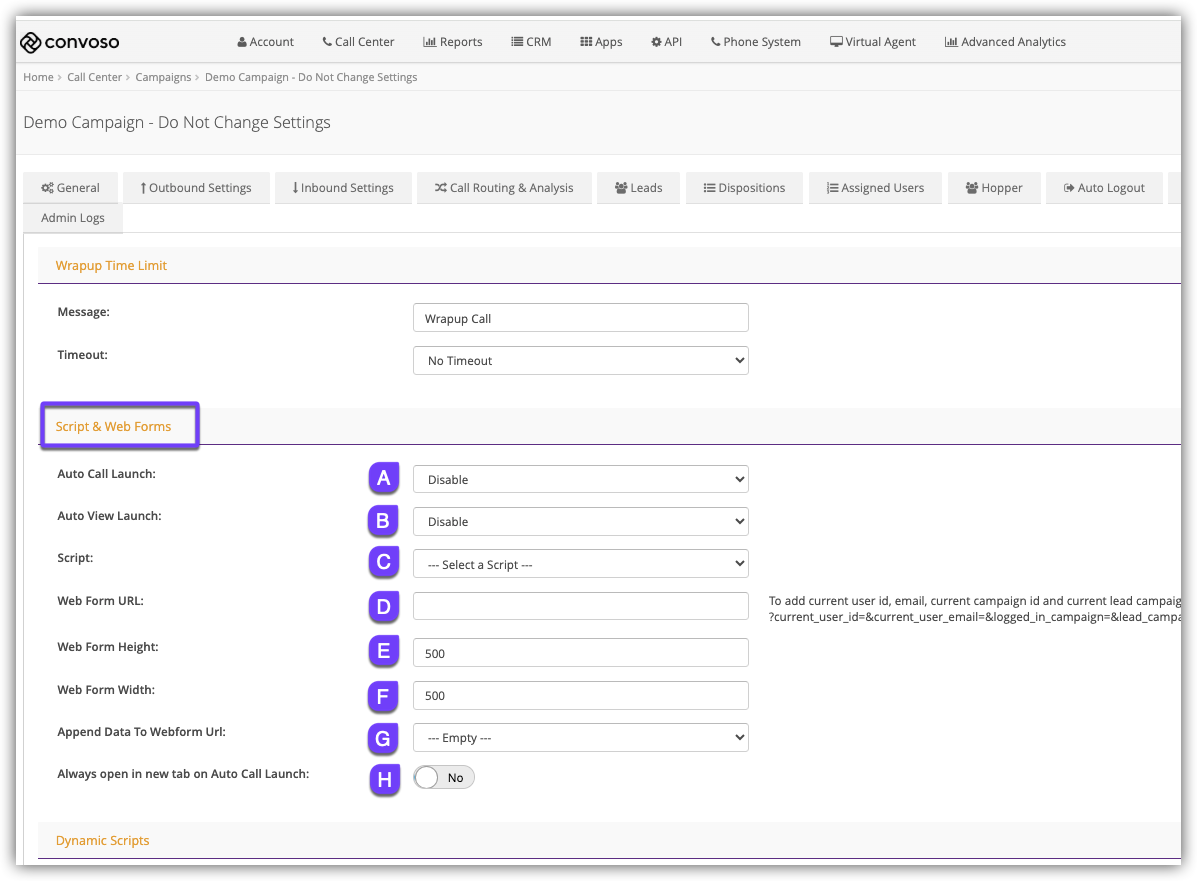Open the Hopper tab

click(x=993, y=188)
